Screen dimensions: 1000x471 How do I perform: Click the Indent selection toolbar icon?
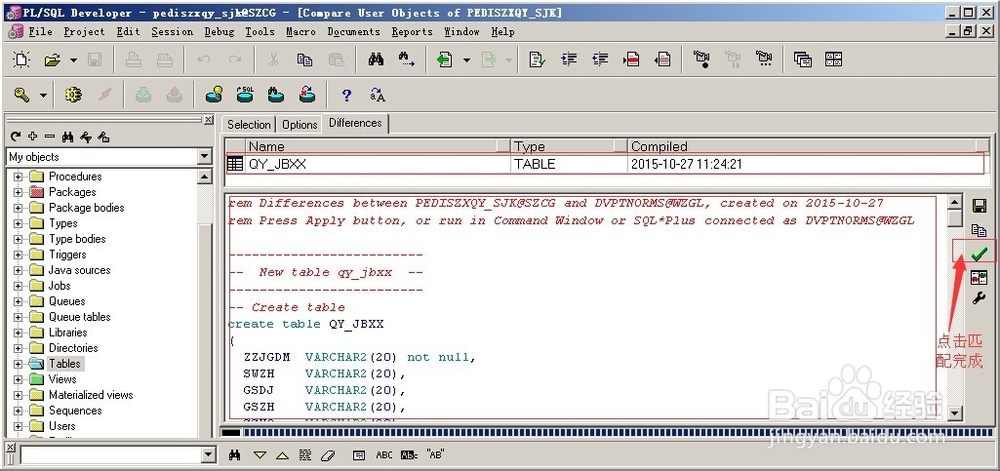click(569, 60)
